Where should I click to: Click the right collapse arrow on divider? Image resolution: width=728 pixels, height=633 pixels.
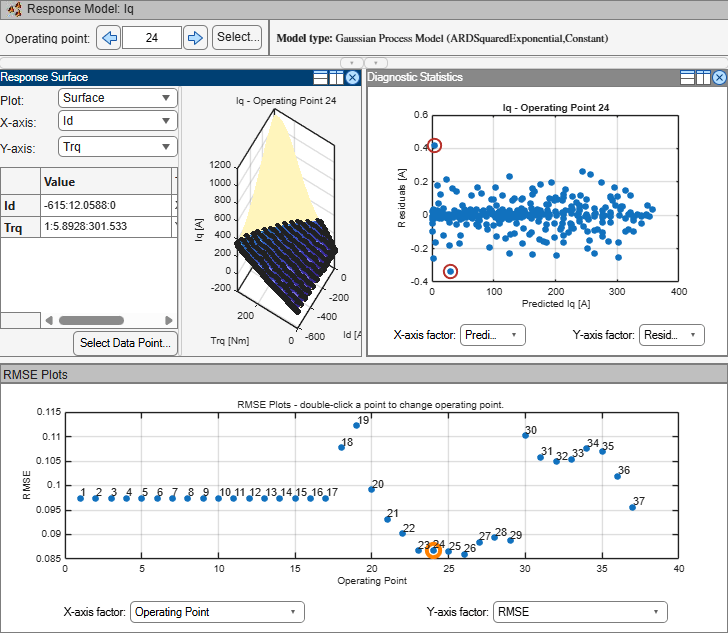[376, 62]
